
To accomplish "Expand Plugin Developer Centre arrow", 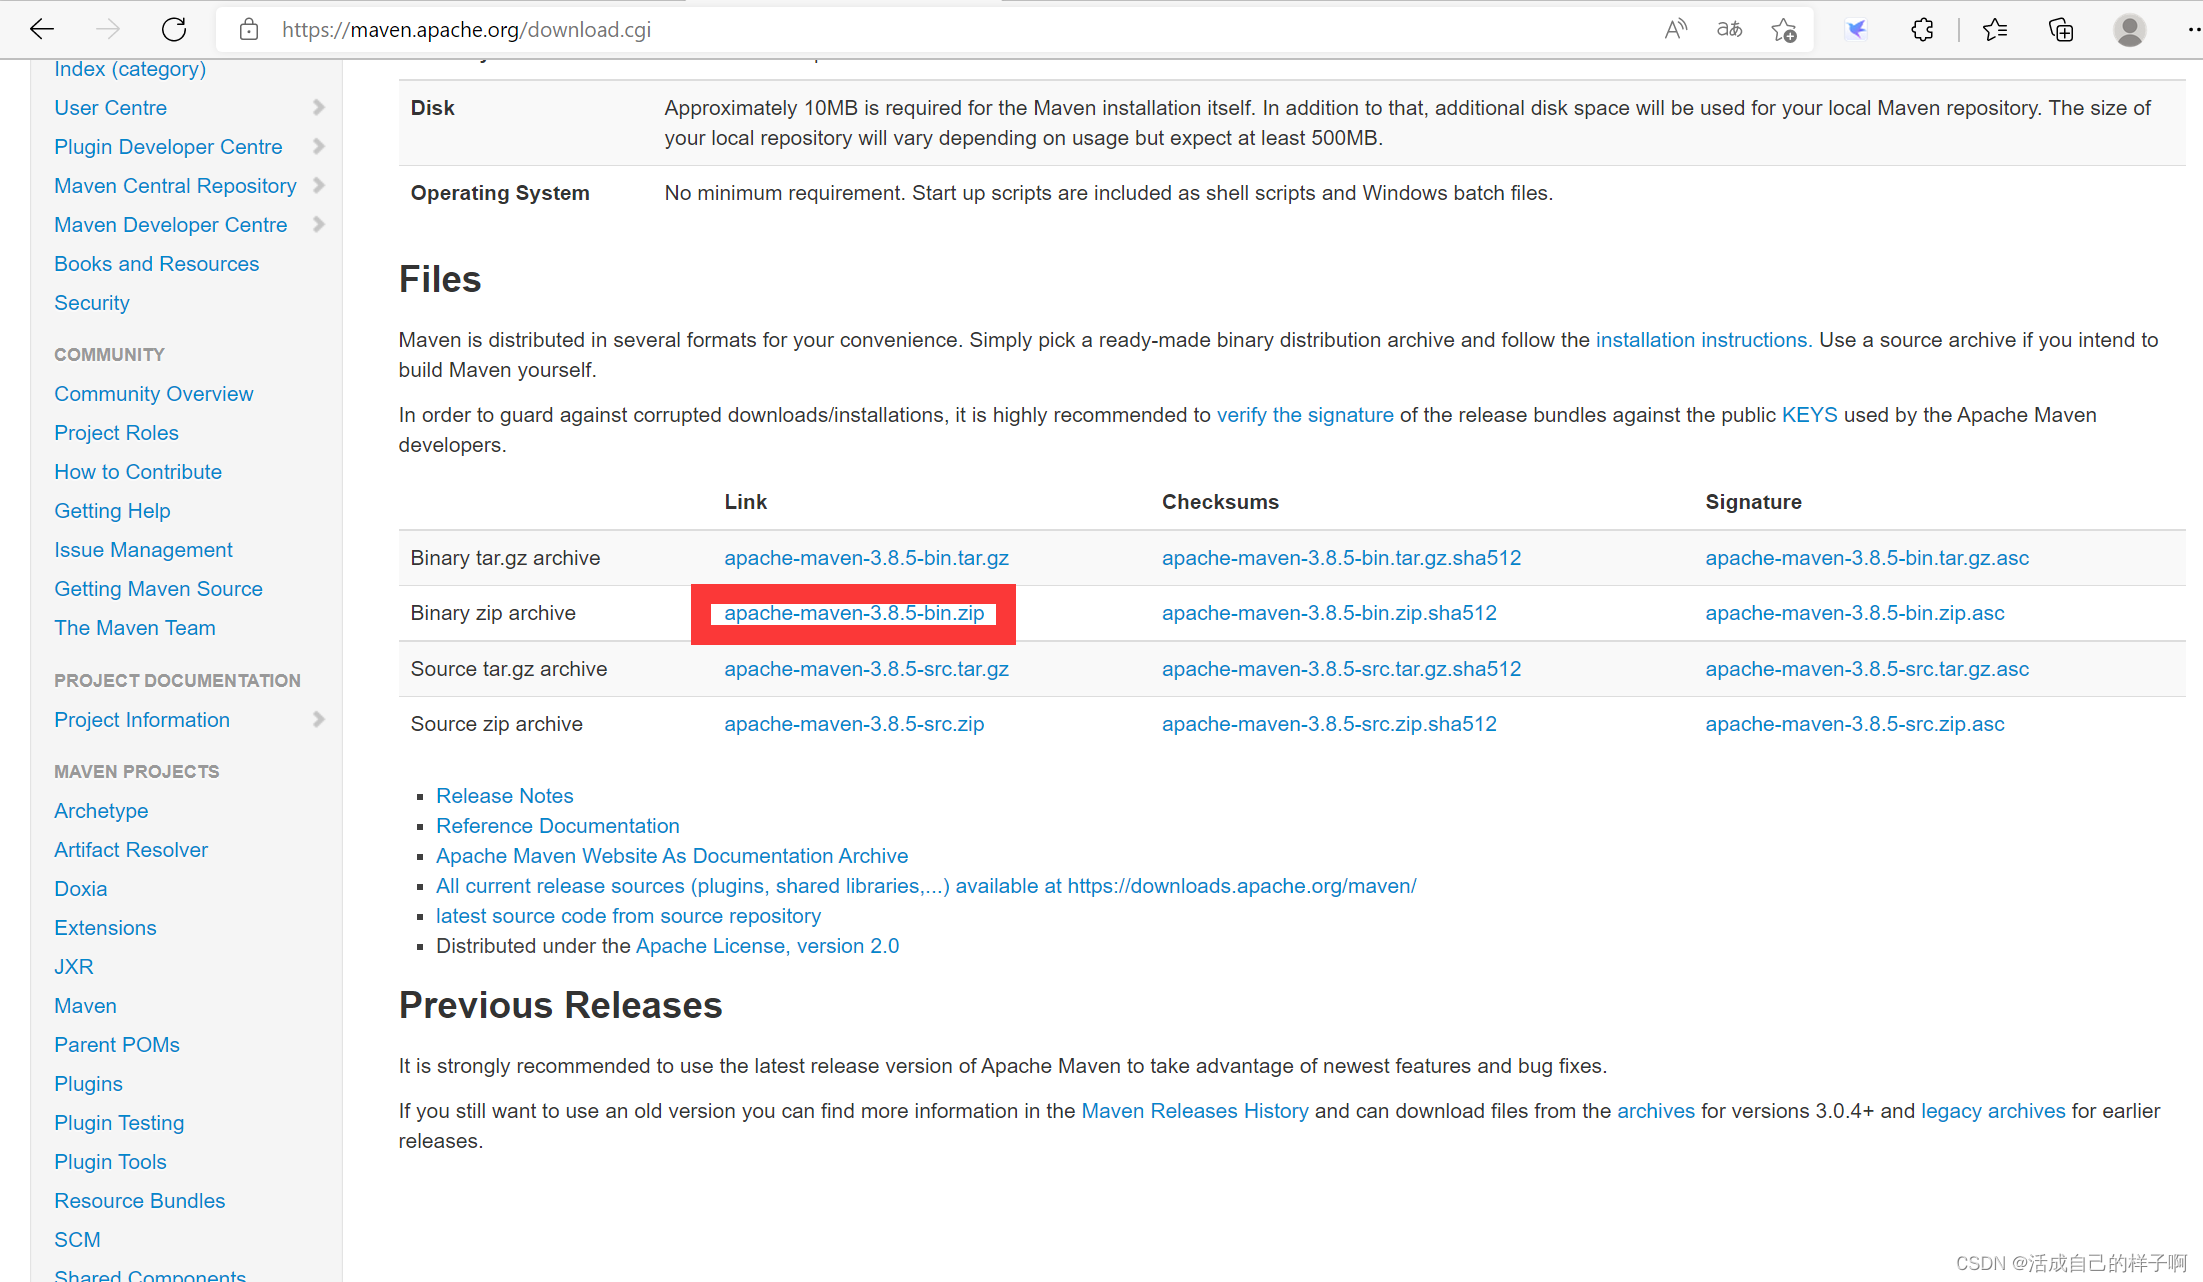I will 318,146.
